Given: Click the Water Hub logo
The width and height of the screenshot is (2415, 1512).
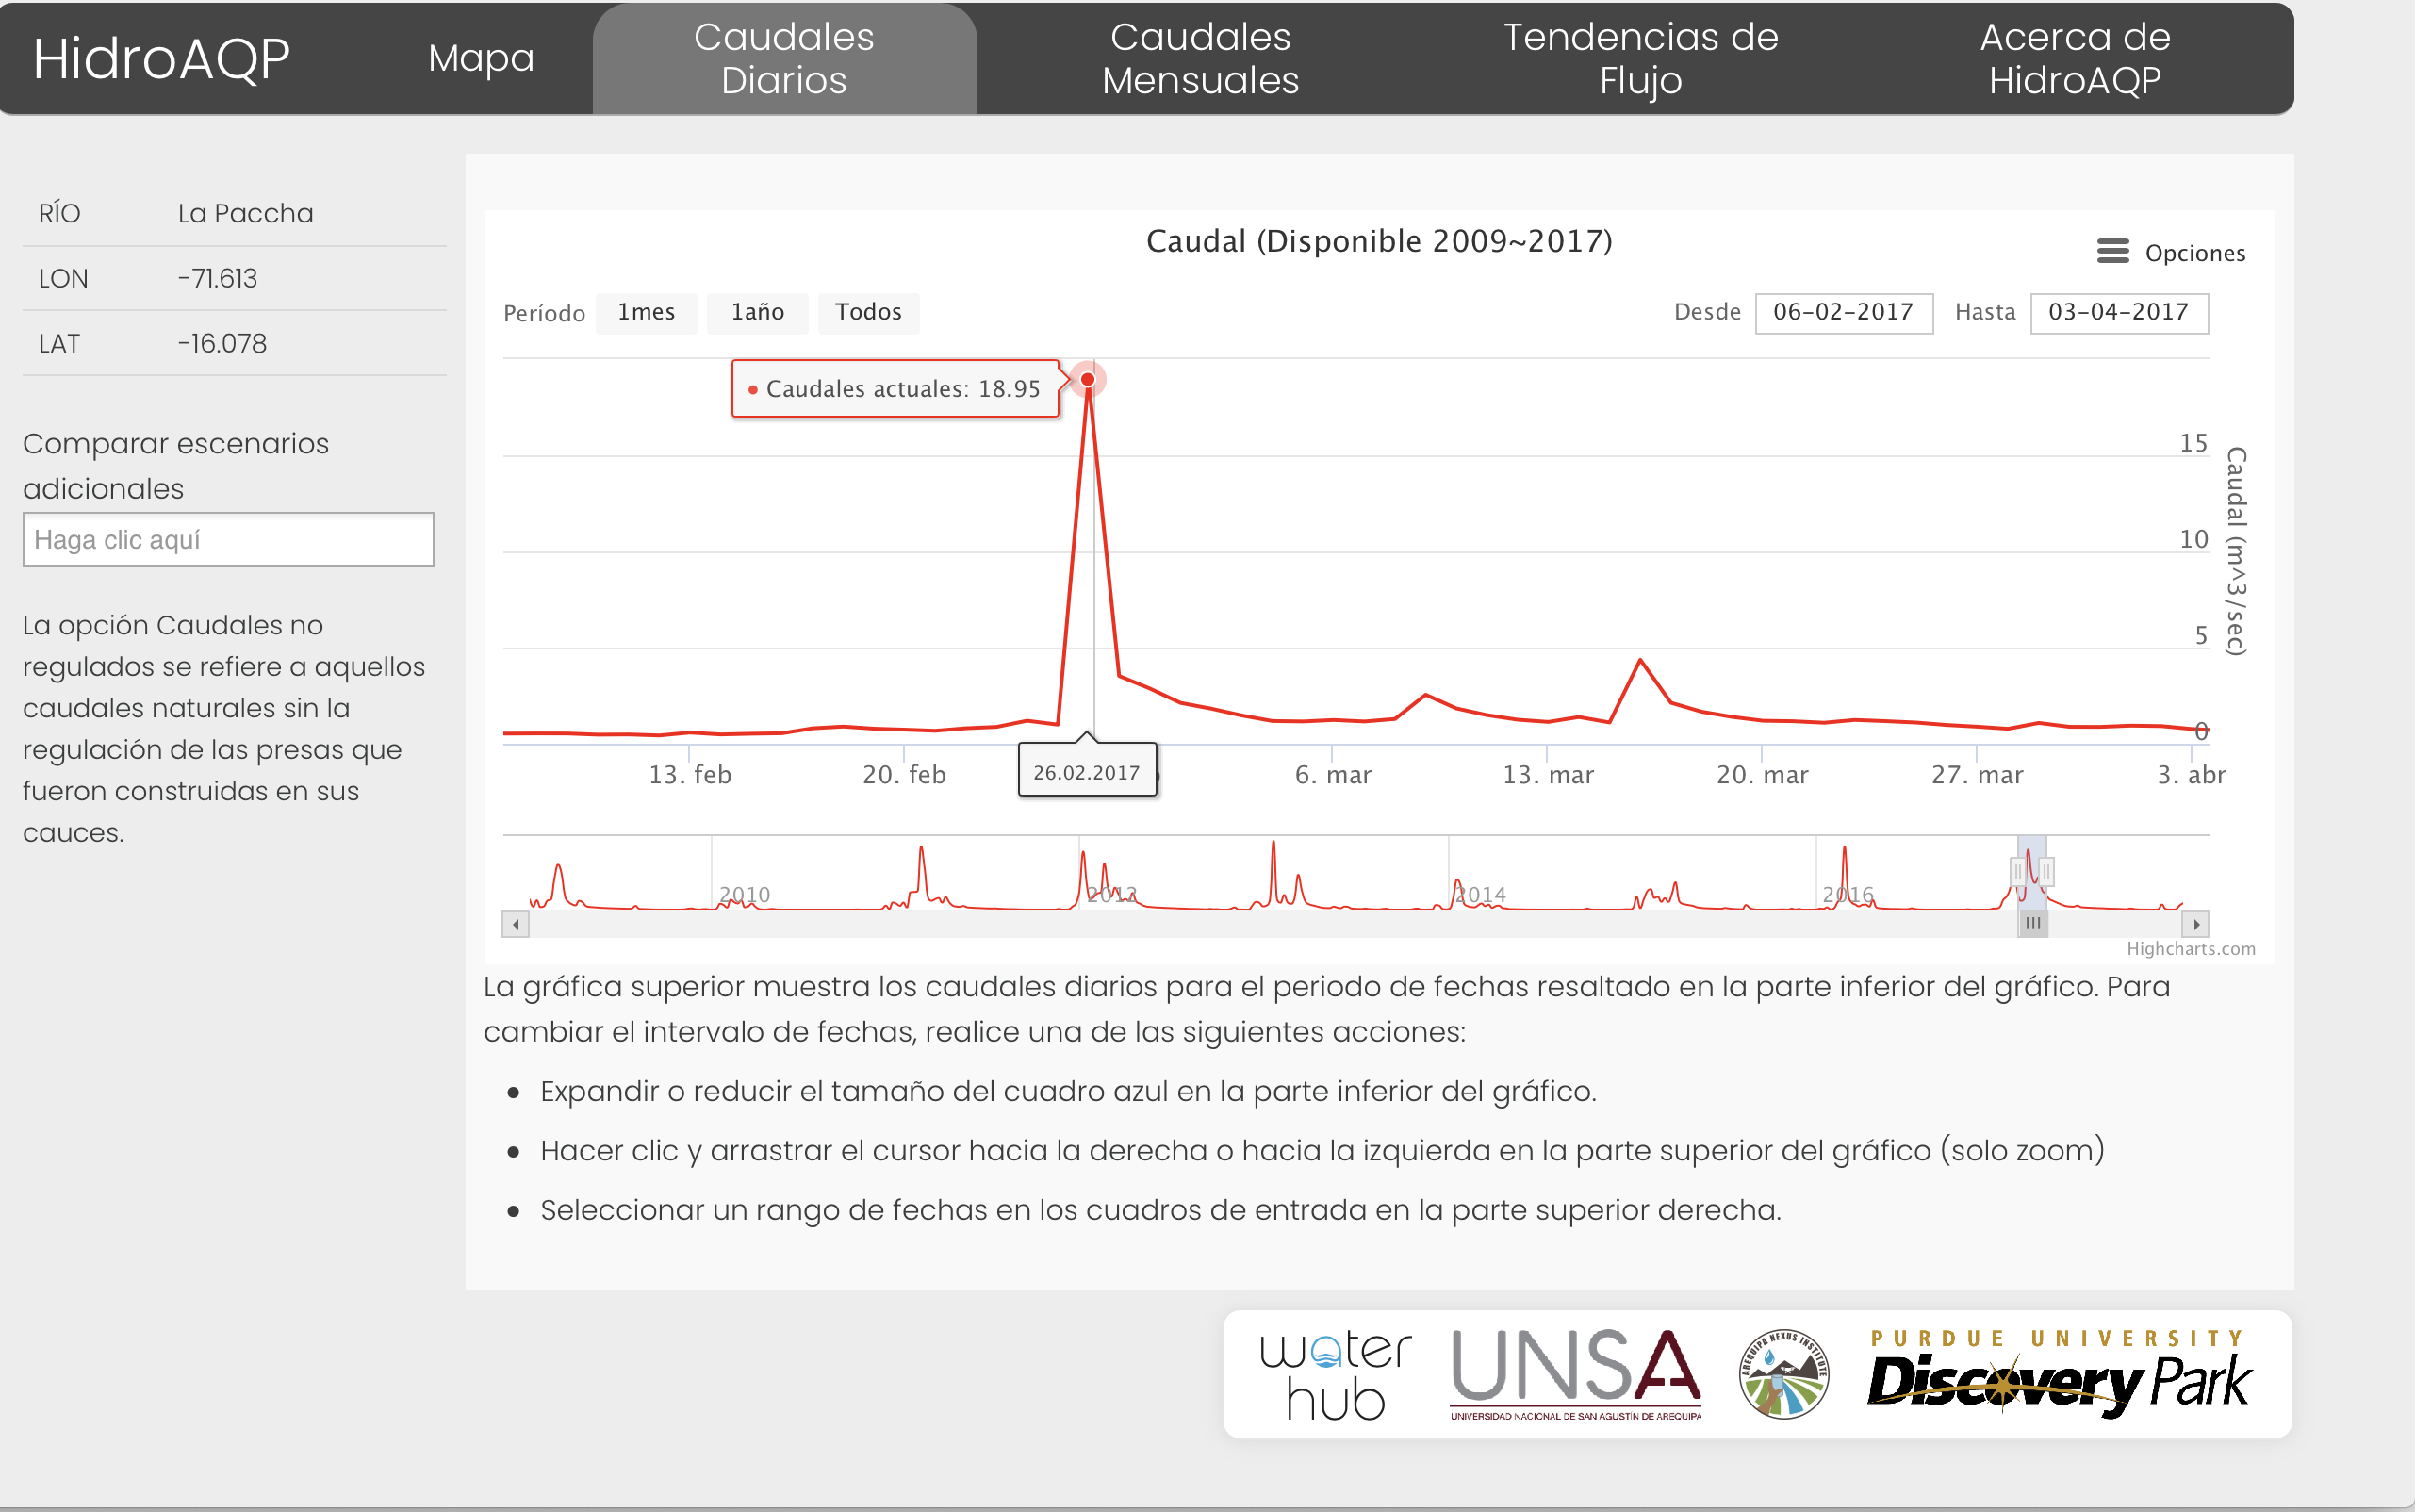Looking at the screenshot, I should click(x=1335, y=1375).
